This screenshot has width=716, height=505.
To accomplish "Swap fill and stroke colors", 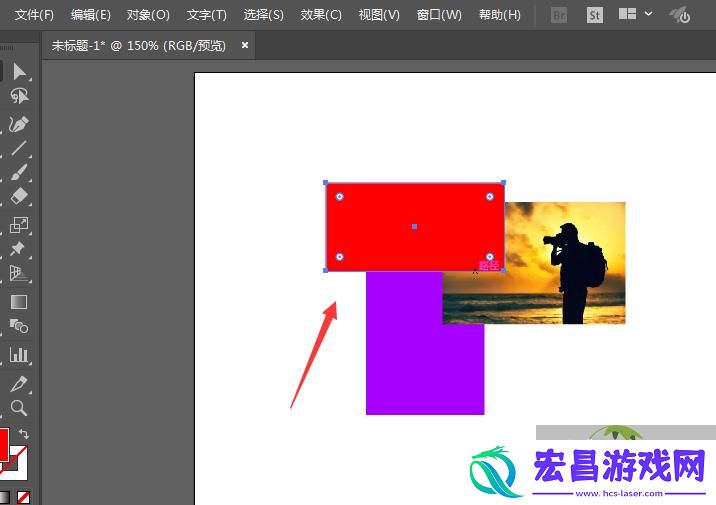I will pos(23,433).
